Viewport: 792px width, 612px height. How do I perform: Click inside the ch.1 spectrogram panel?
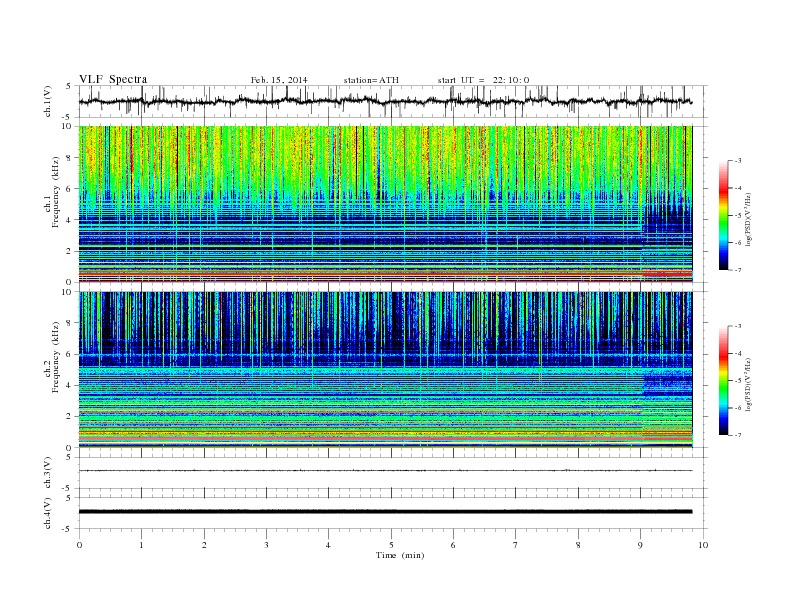385,204
